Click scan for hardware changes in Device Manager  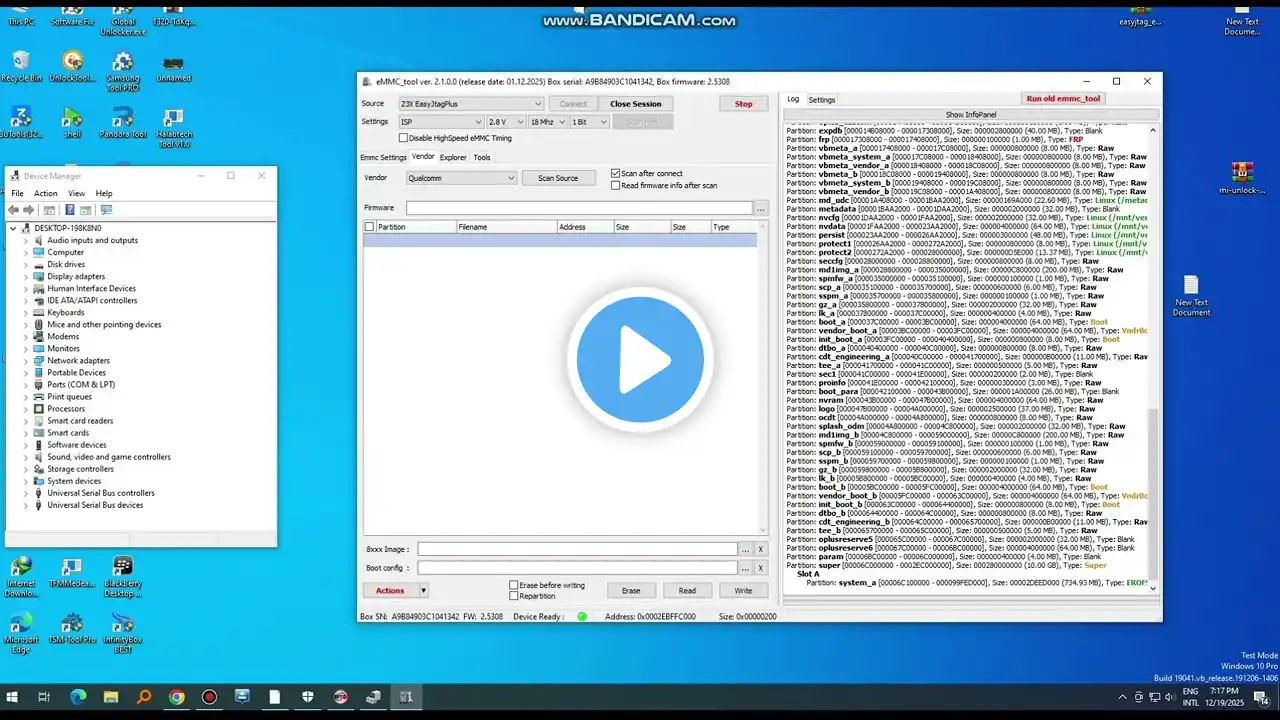[106, 210]
